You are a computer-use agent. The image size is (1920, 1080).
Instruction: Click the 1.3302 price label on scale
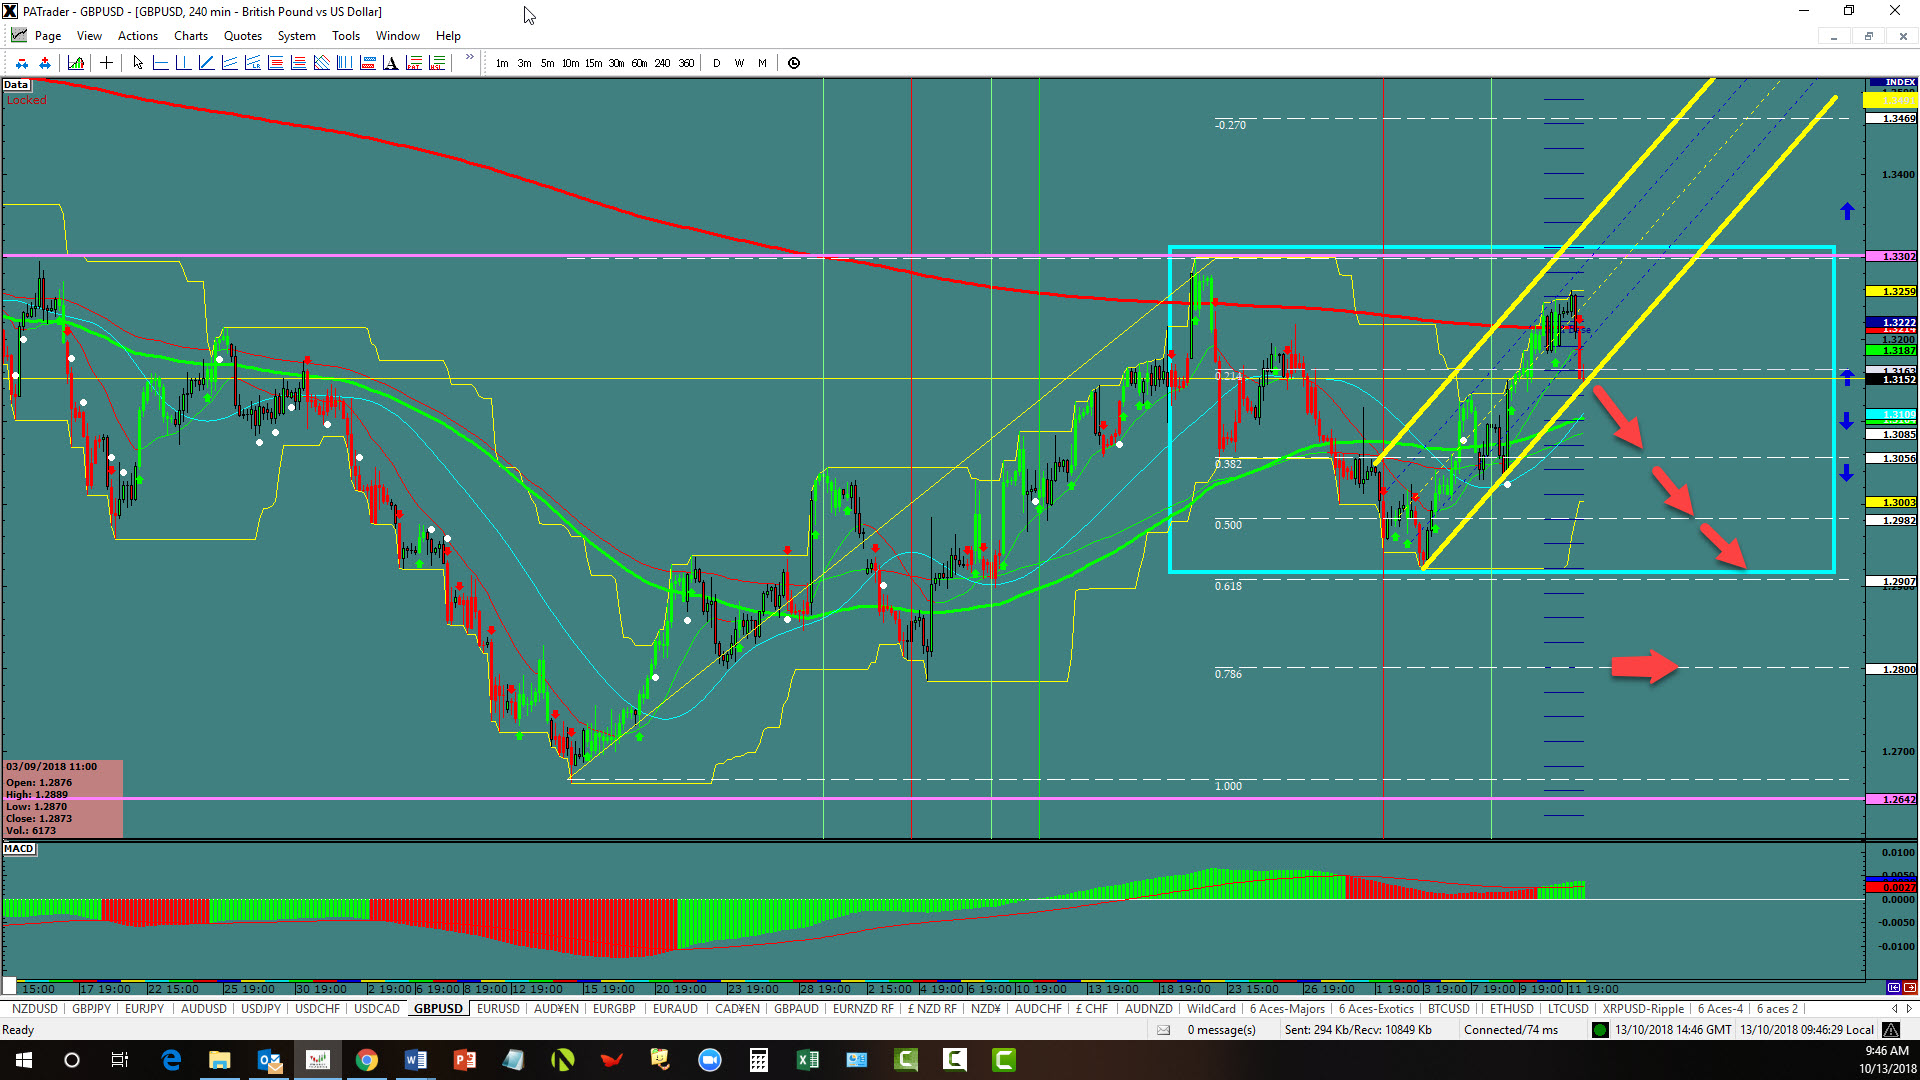1893,257
